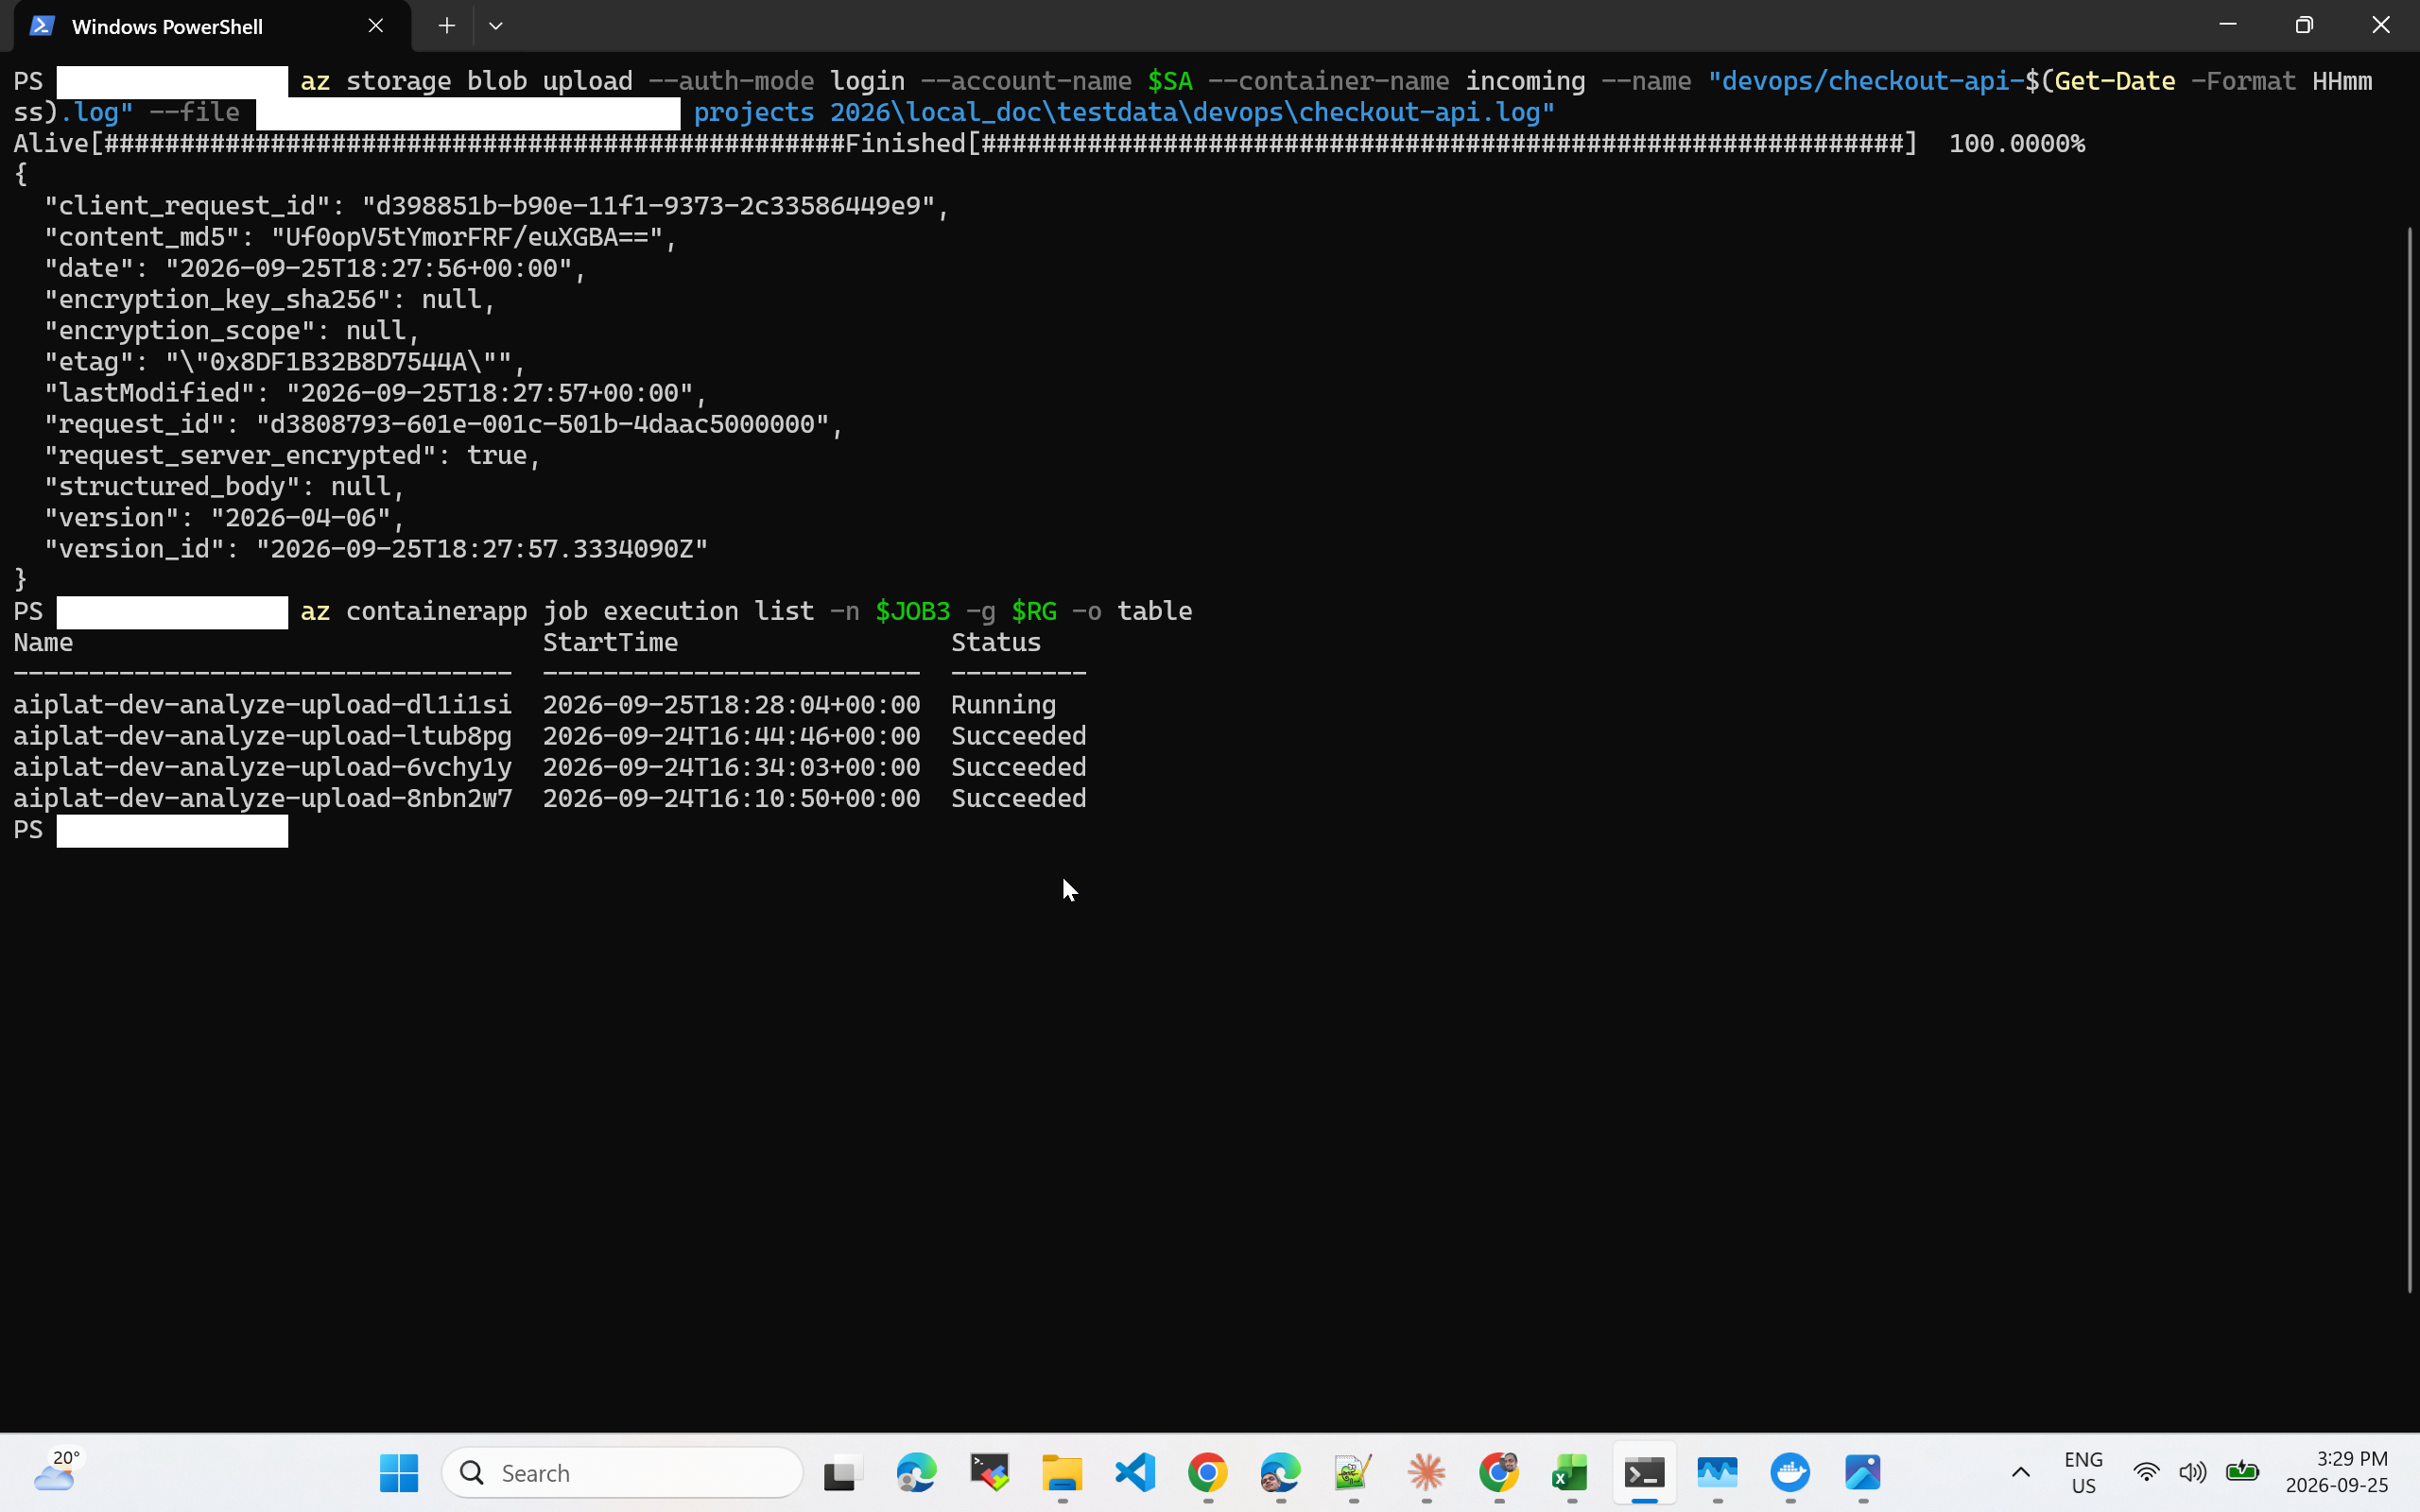The height and width of the screenshot is (1512, 2420).
Task: Open the terminal-with-blocks dev app in taskbar
Action: pos(989,1472)
